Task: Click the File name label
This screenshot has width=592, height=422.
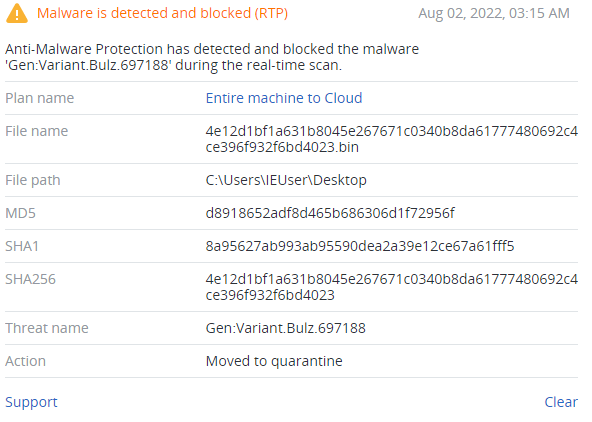Action: coord(37,131)
